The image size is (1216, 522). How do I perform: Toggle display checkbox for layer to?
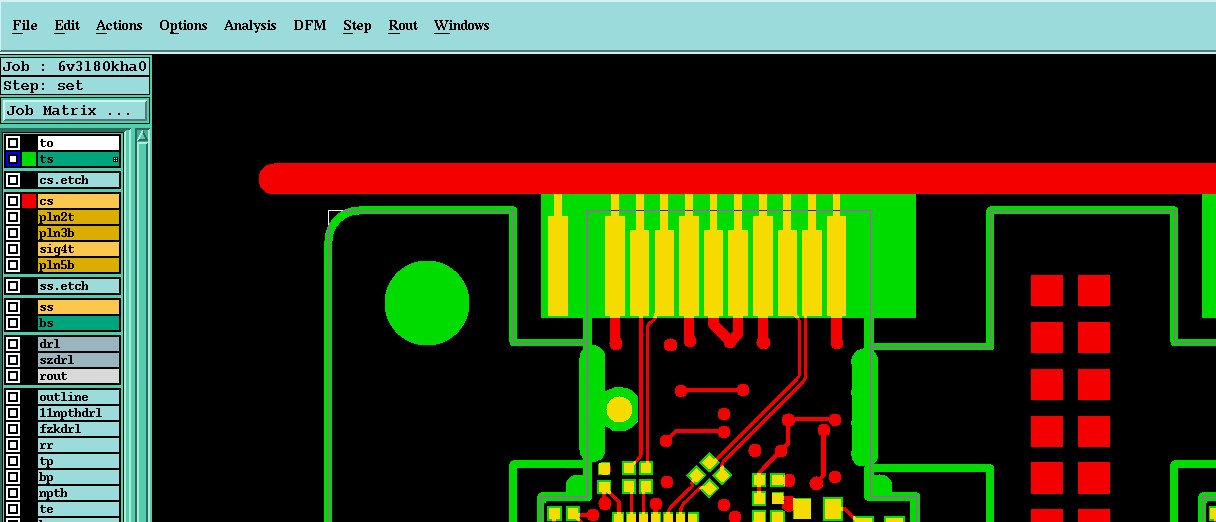(13, 143)
